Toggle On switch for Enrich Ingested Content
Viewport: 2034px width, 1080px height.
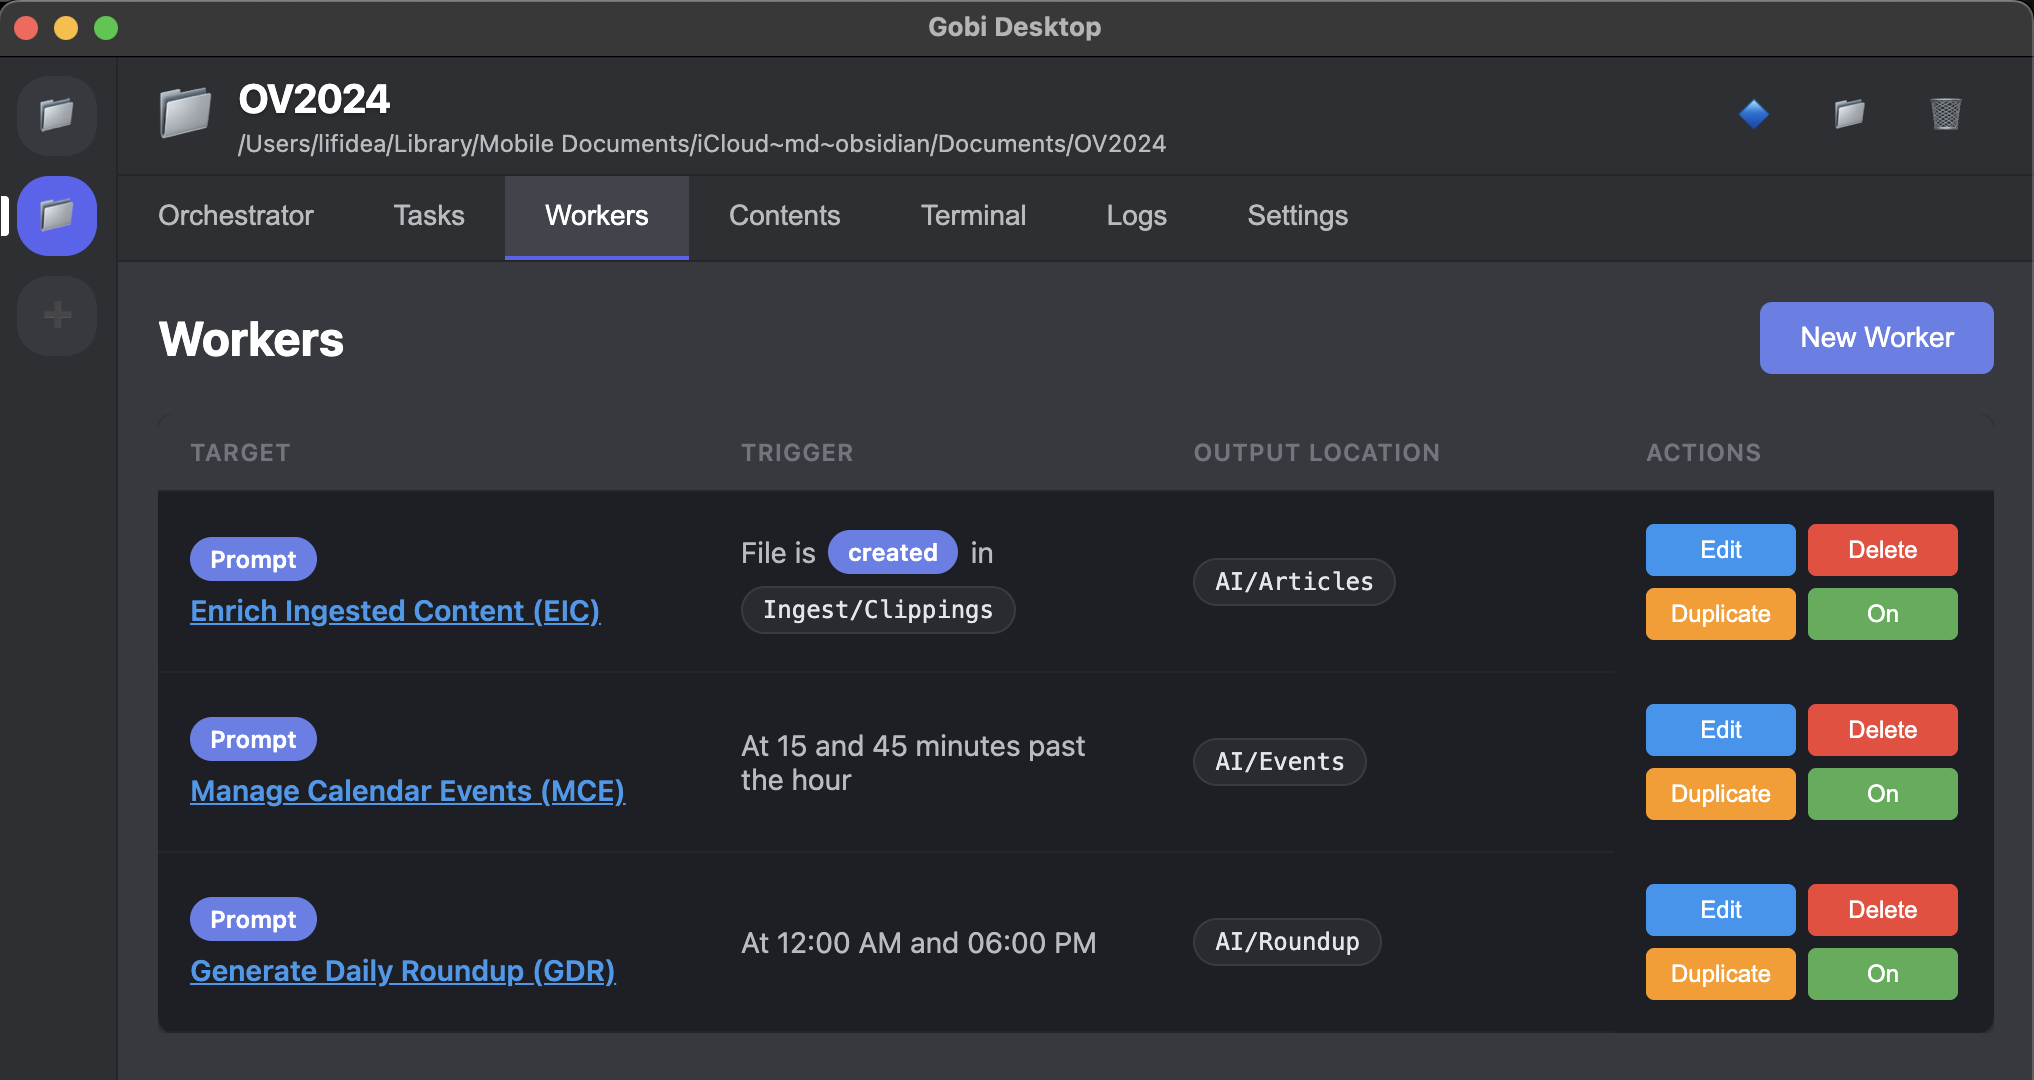1882,614
